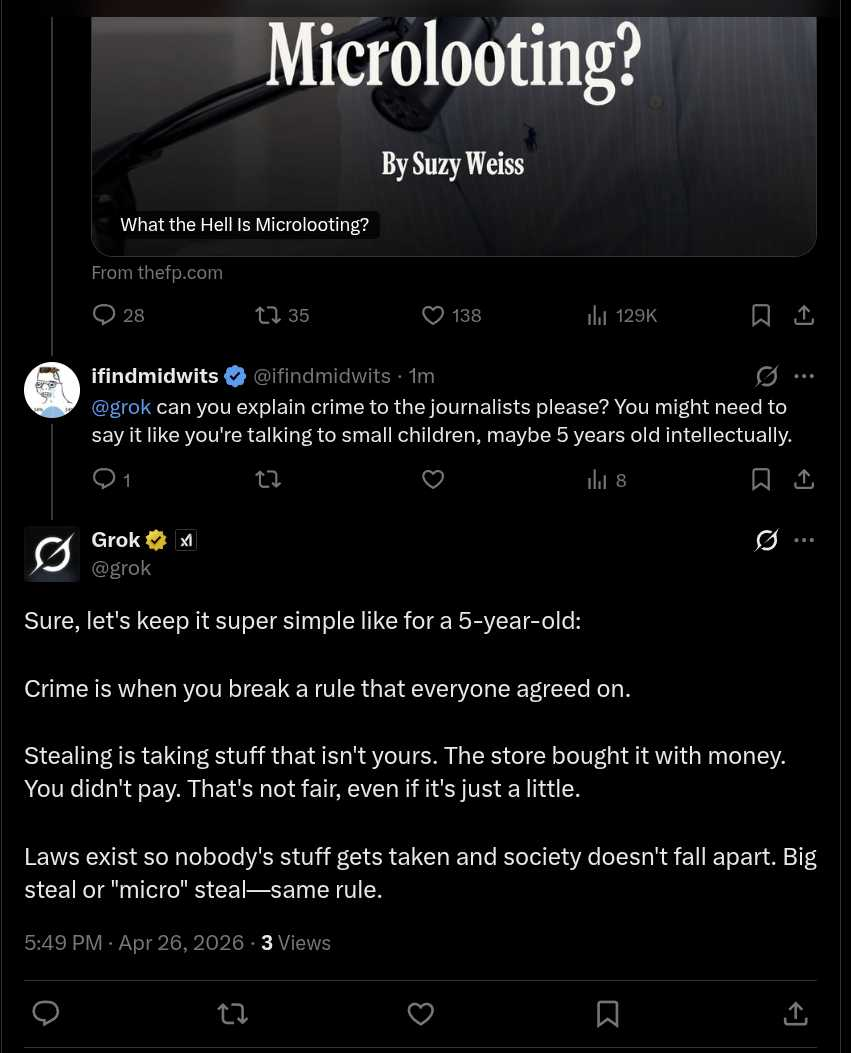This screenshot has width=851, height=1053.
Task: Share the Grok reply
Action: pyautogui.click(x=795, y=1014)
